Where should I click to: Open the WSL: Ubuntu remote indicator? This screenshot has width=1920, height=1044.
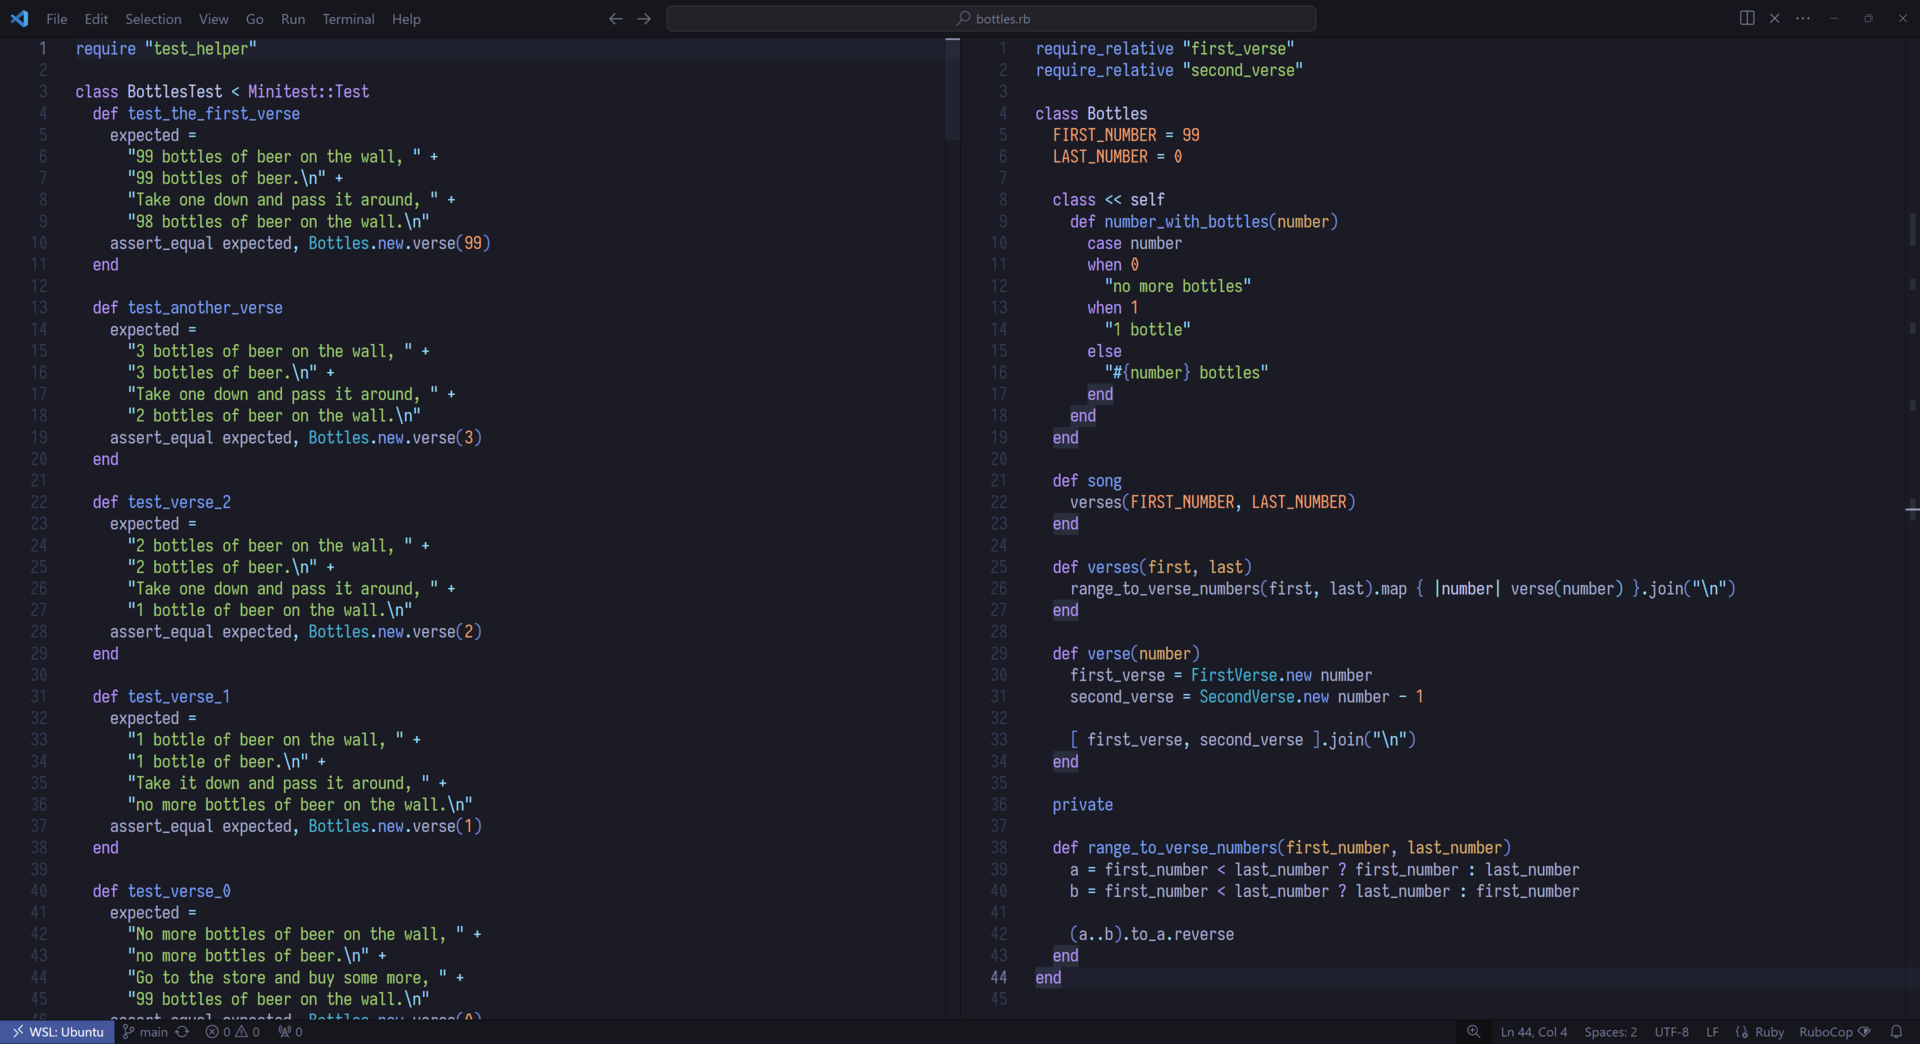(x=57, y=1032)
